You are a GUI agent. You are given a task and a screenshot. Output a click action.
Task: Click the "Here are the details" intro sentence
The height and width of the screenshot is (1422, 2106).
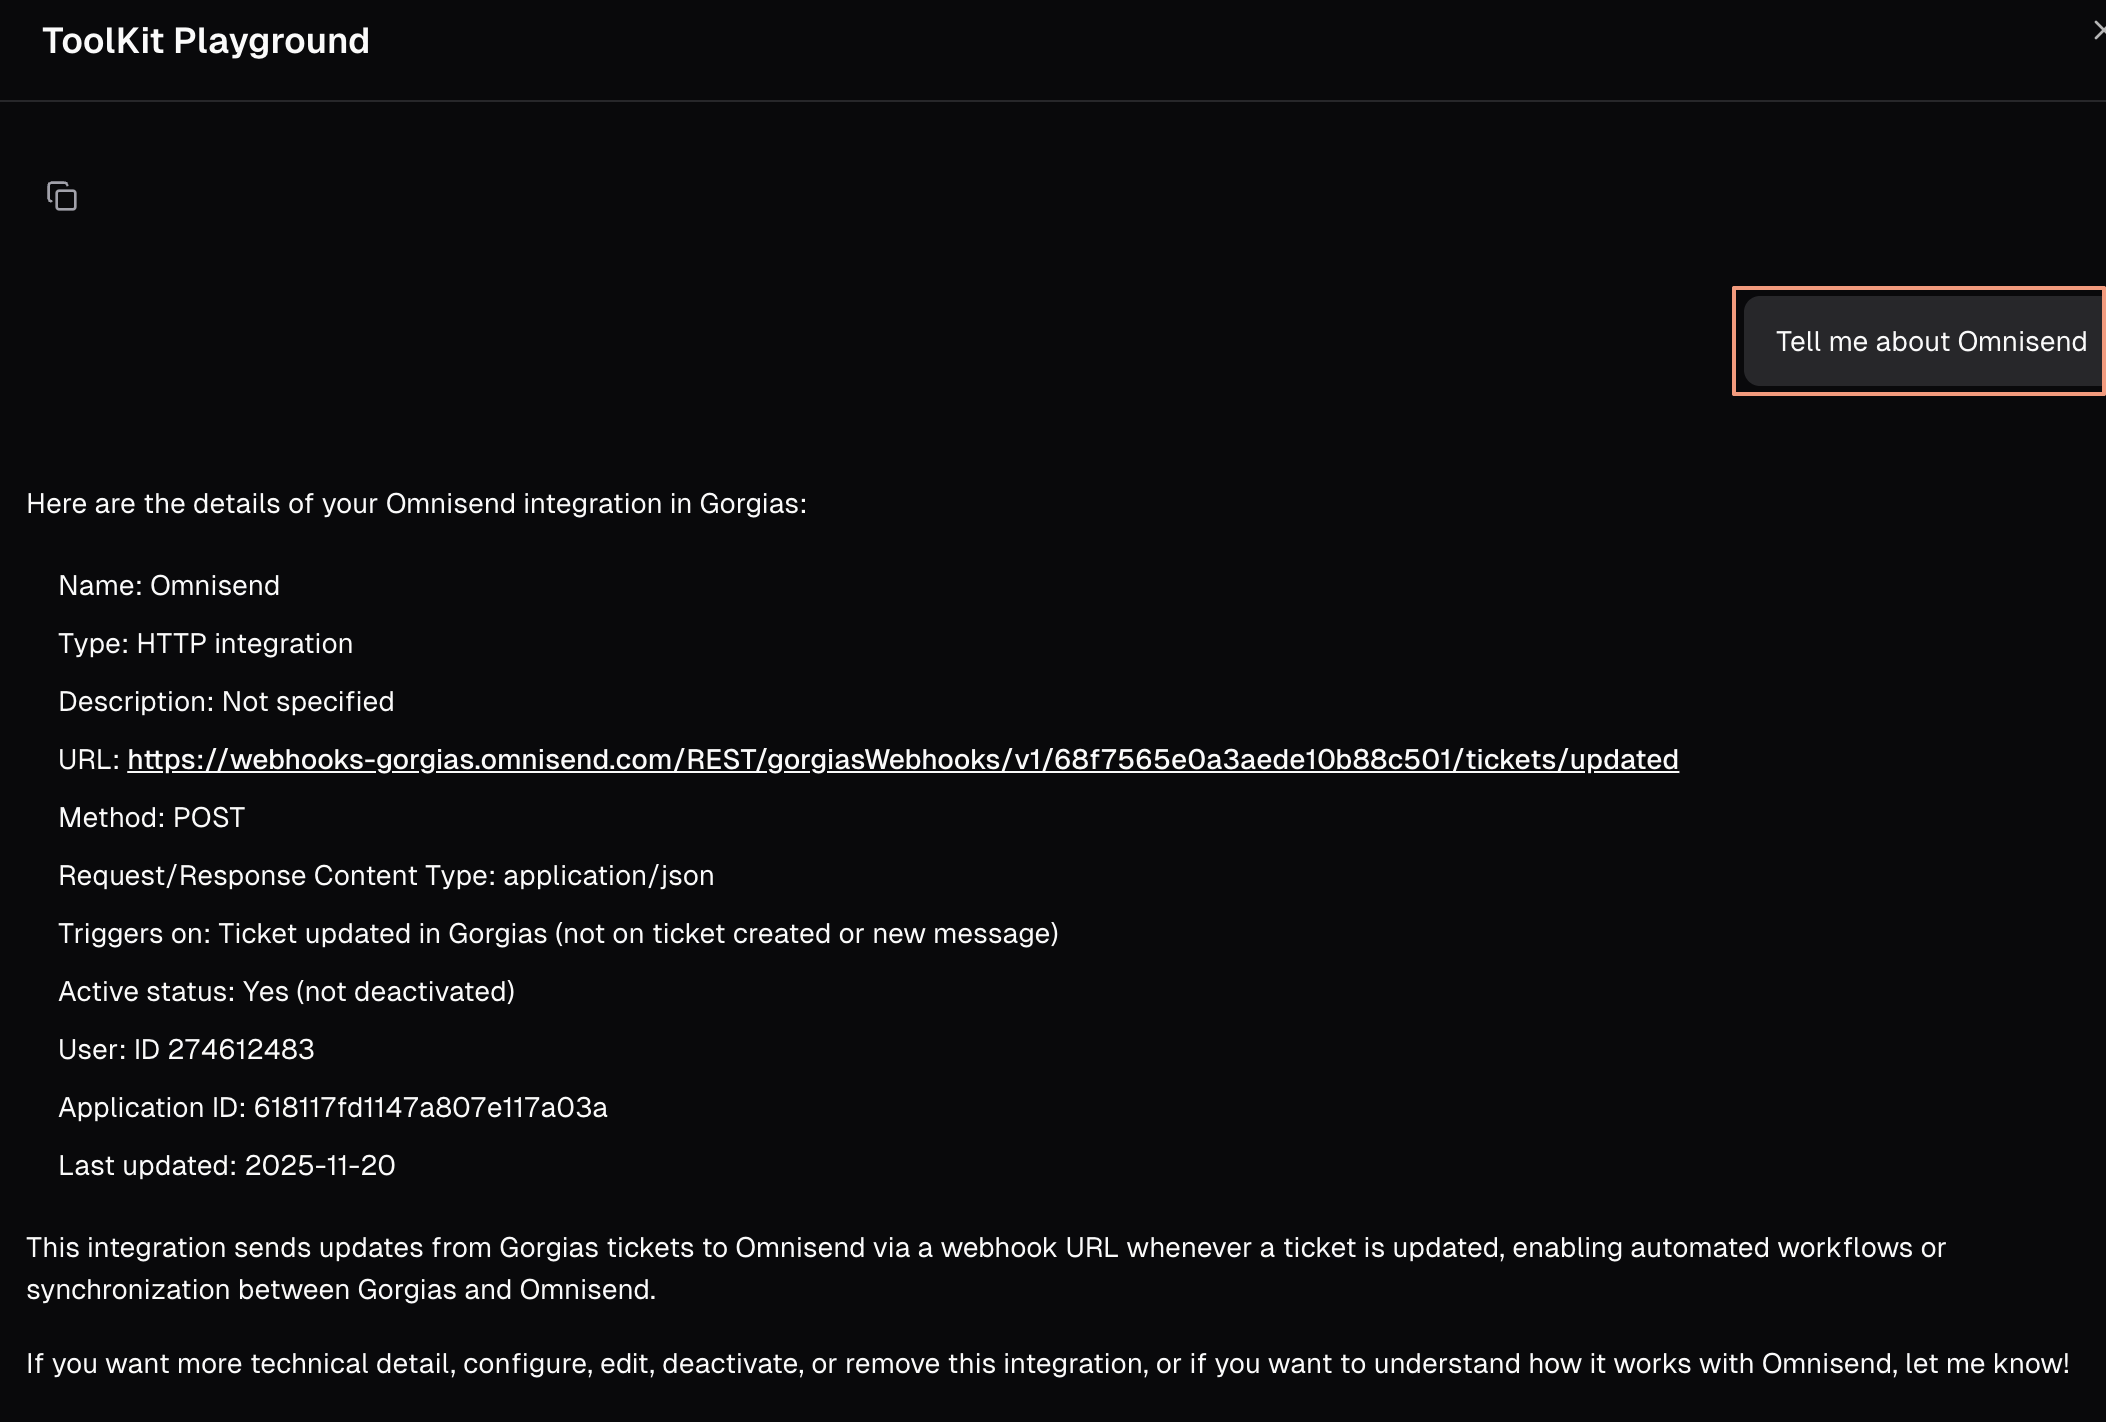point(416,504)
